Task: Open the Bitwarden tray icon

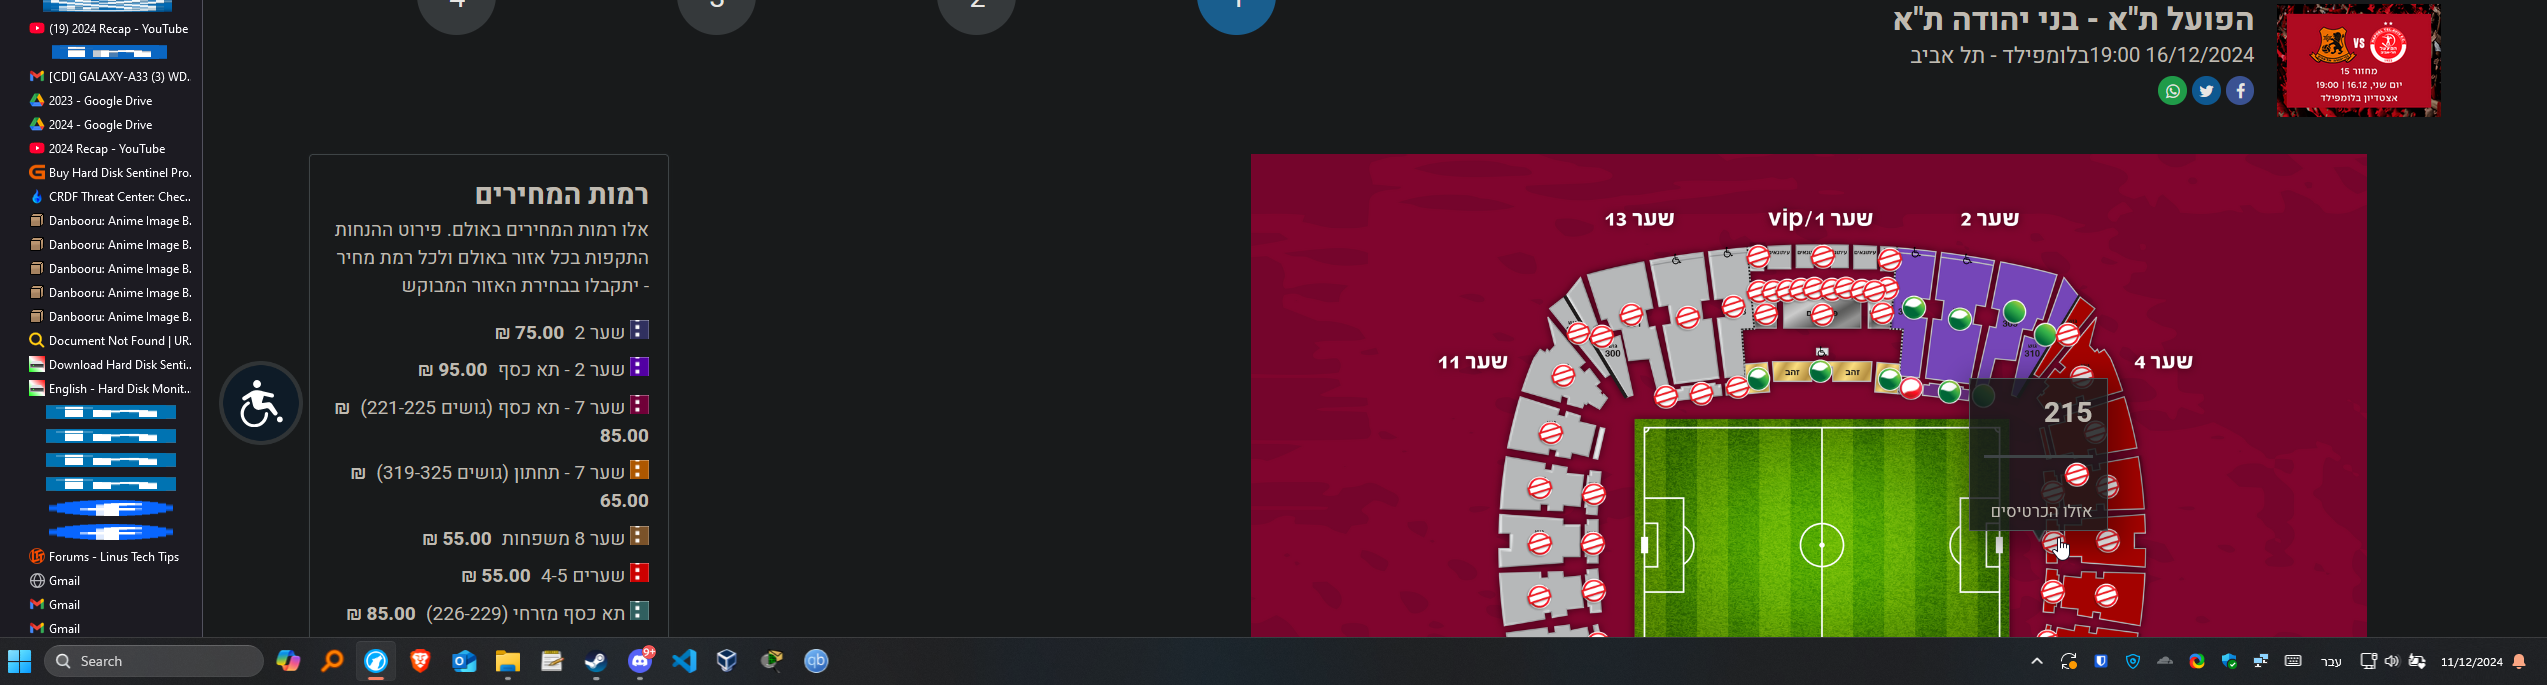Action: (2101, 661)
